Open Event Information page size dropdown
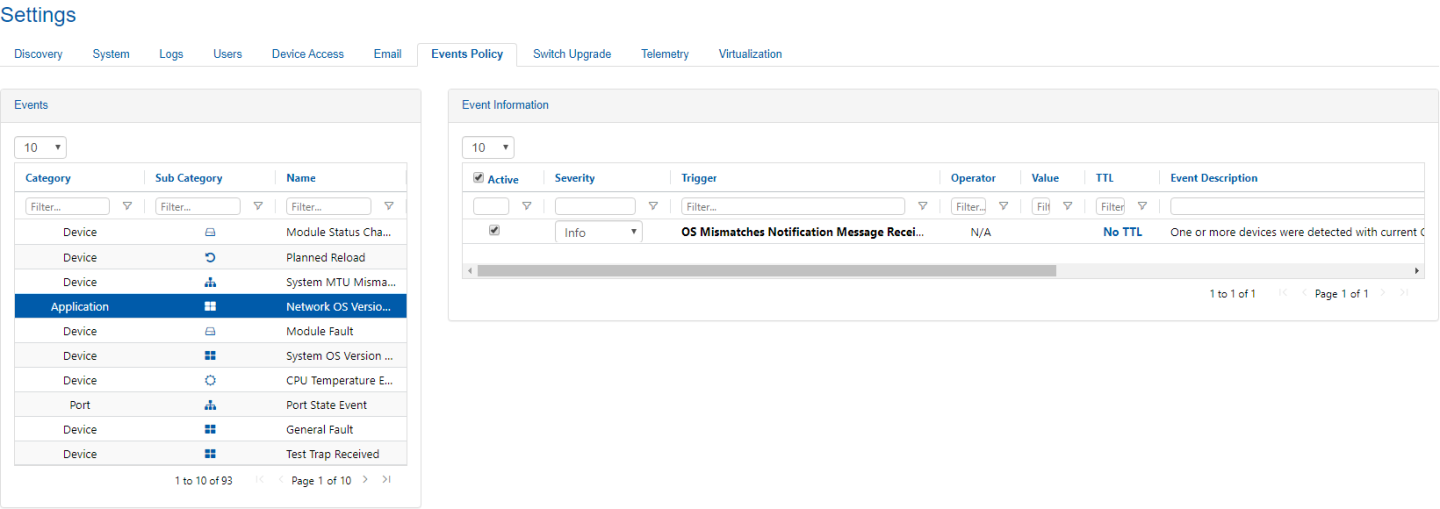The image size is (1440, 509). click(x=488, y=148)
